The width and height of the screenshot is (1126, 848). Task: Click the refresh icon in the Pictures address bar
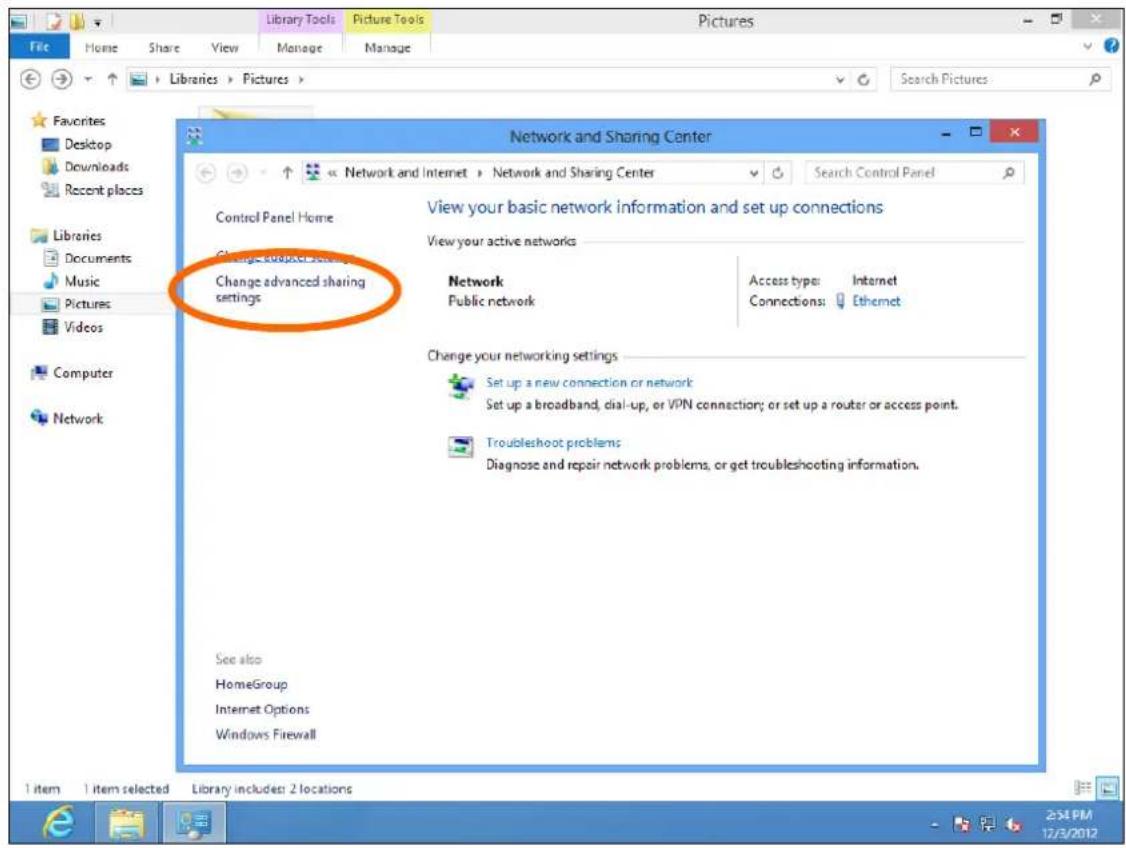[x=864, y=80]
